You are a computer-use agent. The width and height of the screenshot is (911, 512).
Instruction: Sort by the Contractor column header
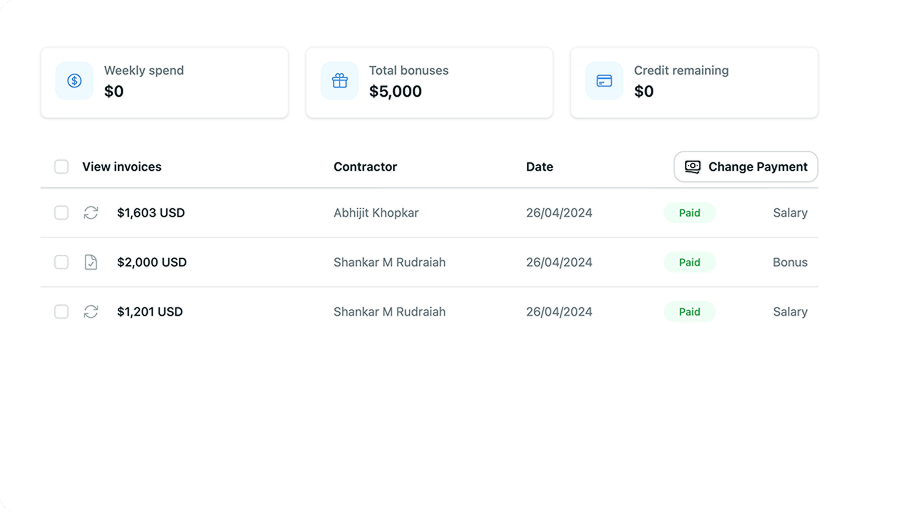coord(365,167)
